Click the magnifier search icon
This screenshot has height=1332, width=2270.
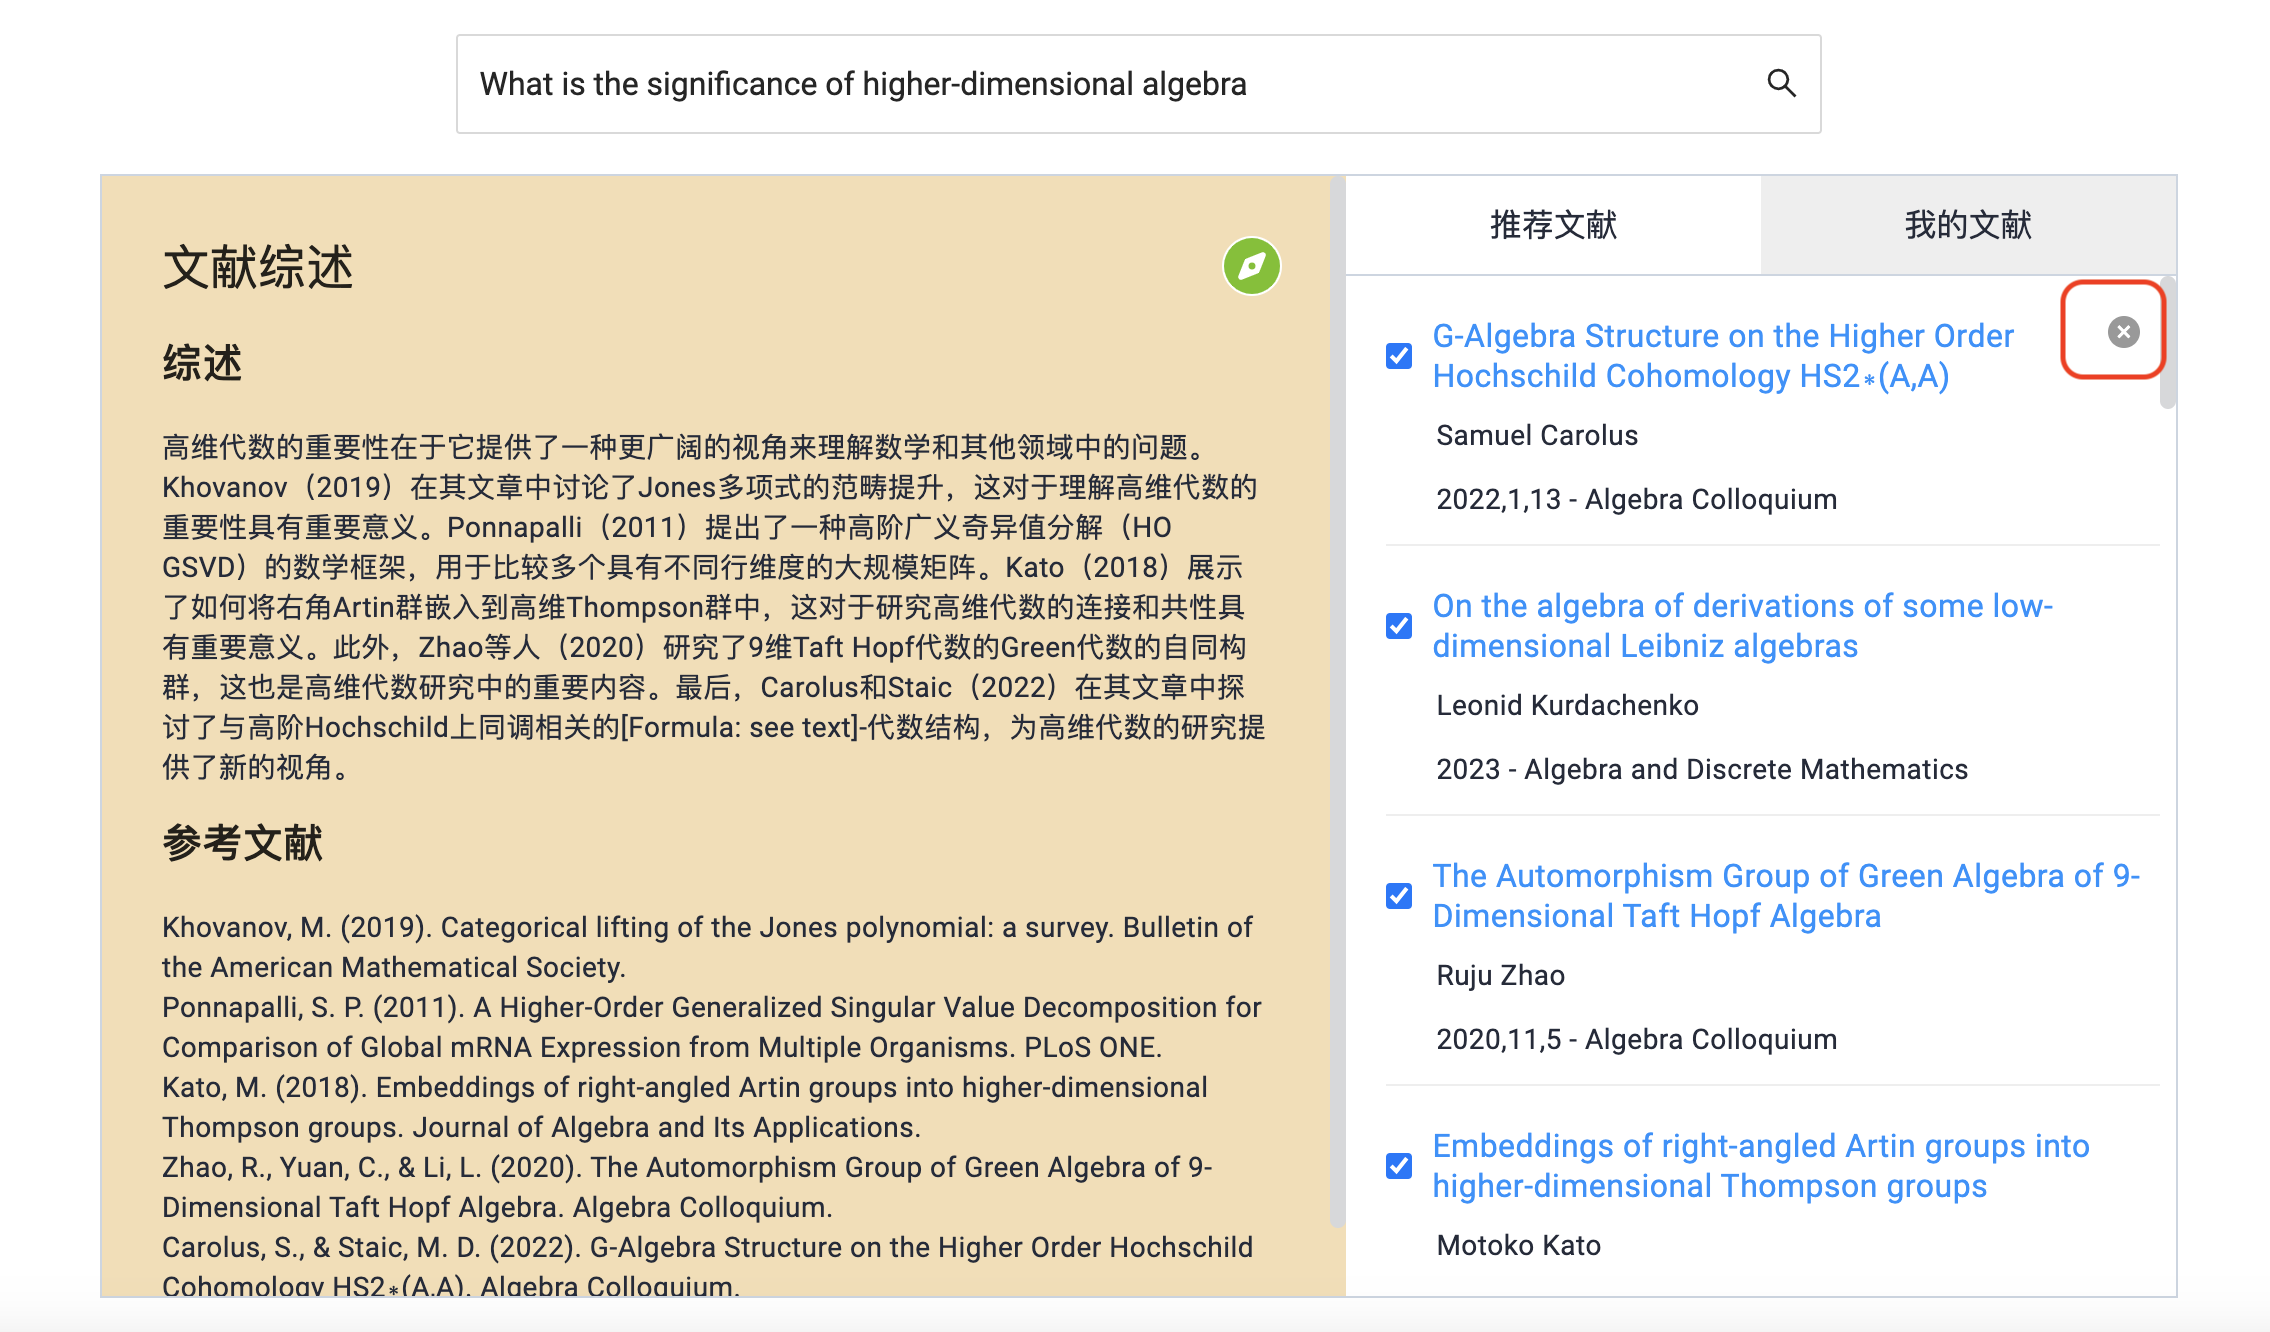point(1781,83)
